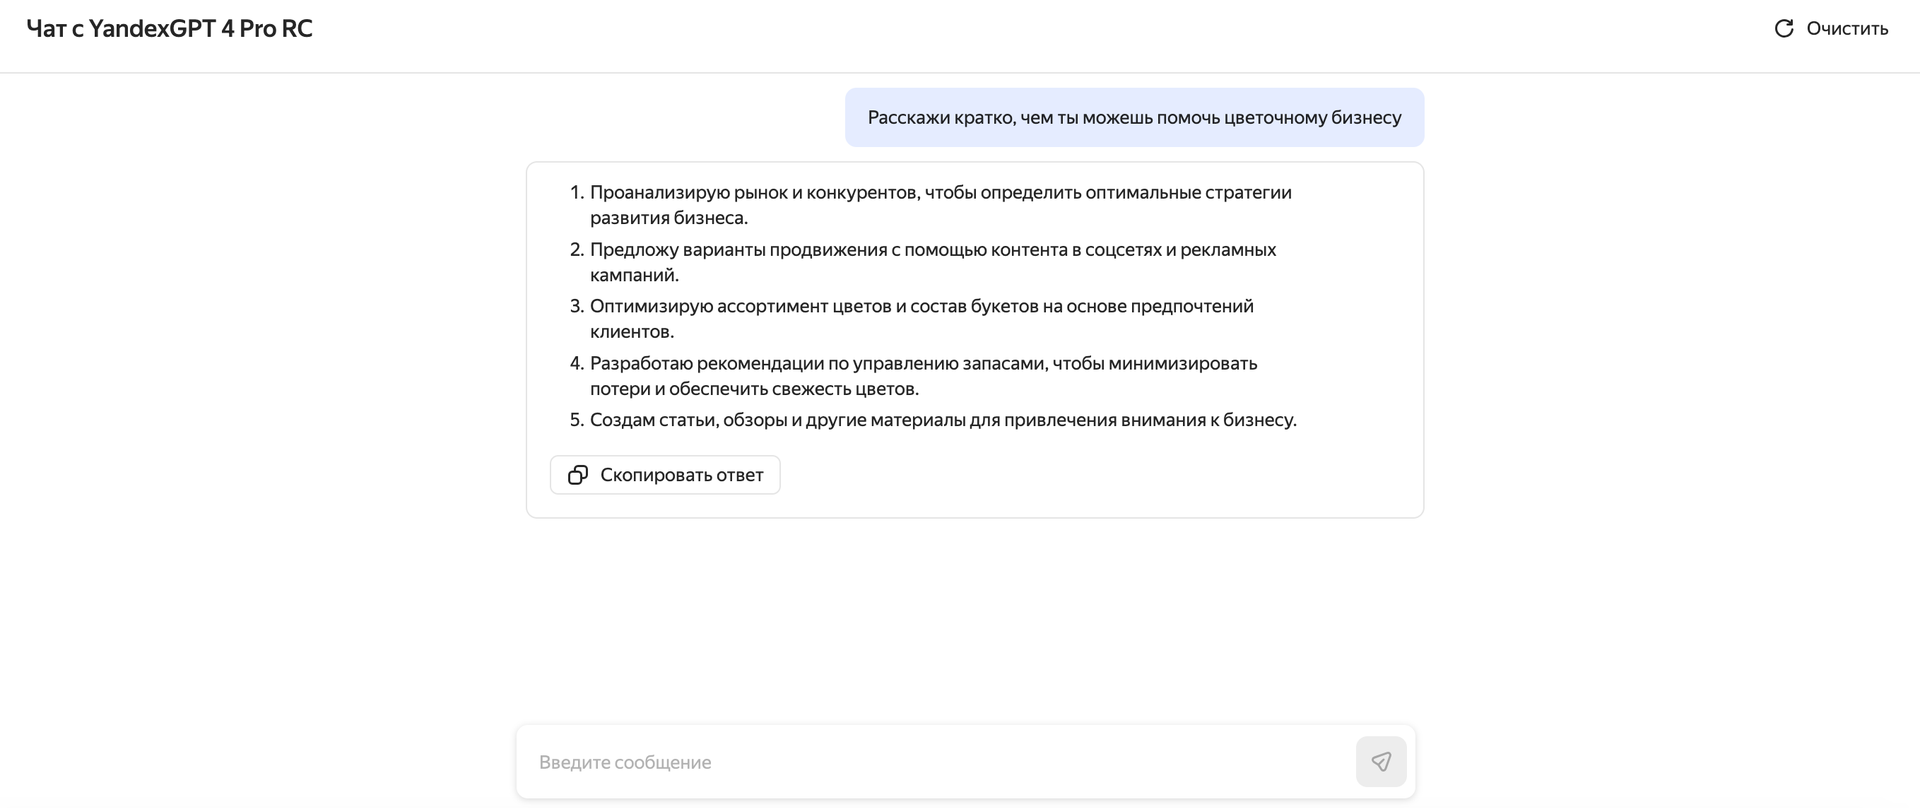The image size is (1920, 808).
Task: Click the copy icon in Скопировать ответ button
Action: point(578,475)
